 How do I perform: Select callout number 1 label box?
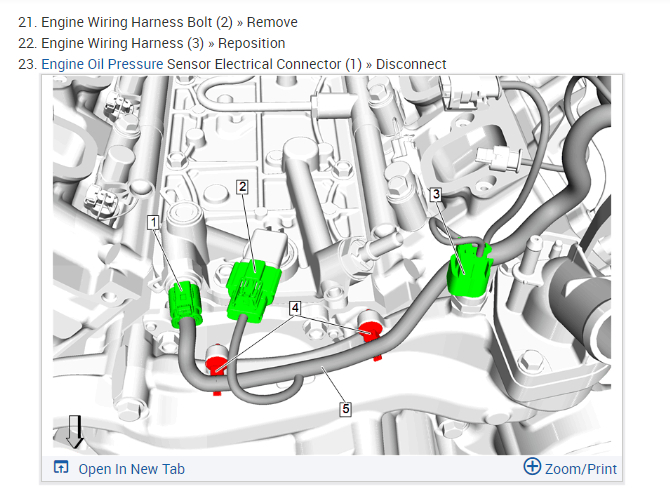[x=153, y=222]
